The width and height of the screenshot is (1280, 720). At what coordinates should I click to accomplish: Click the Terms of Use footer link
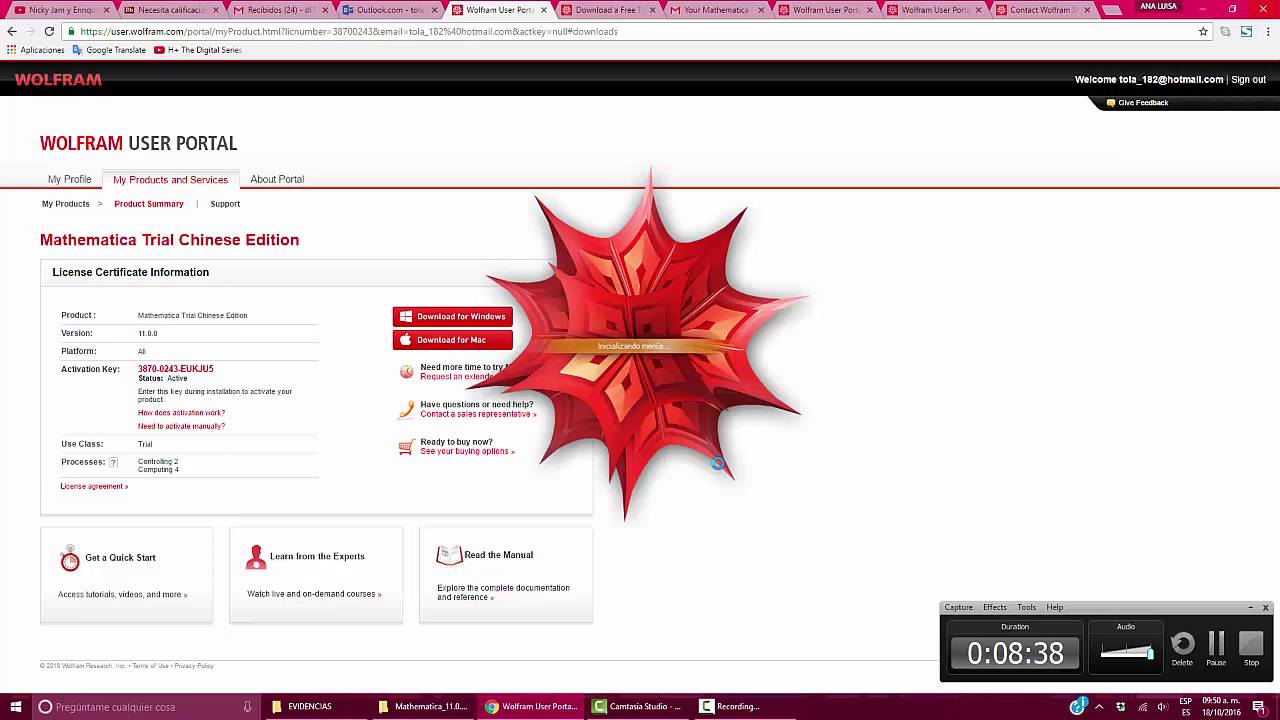click(x=150, y=666)
